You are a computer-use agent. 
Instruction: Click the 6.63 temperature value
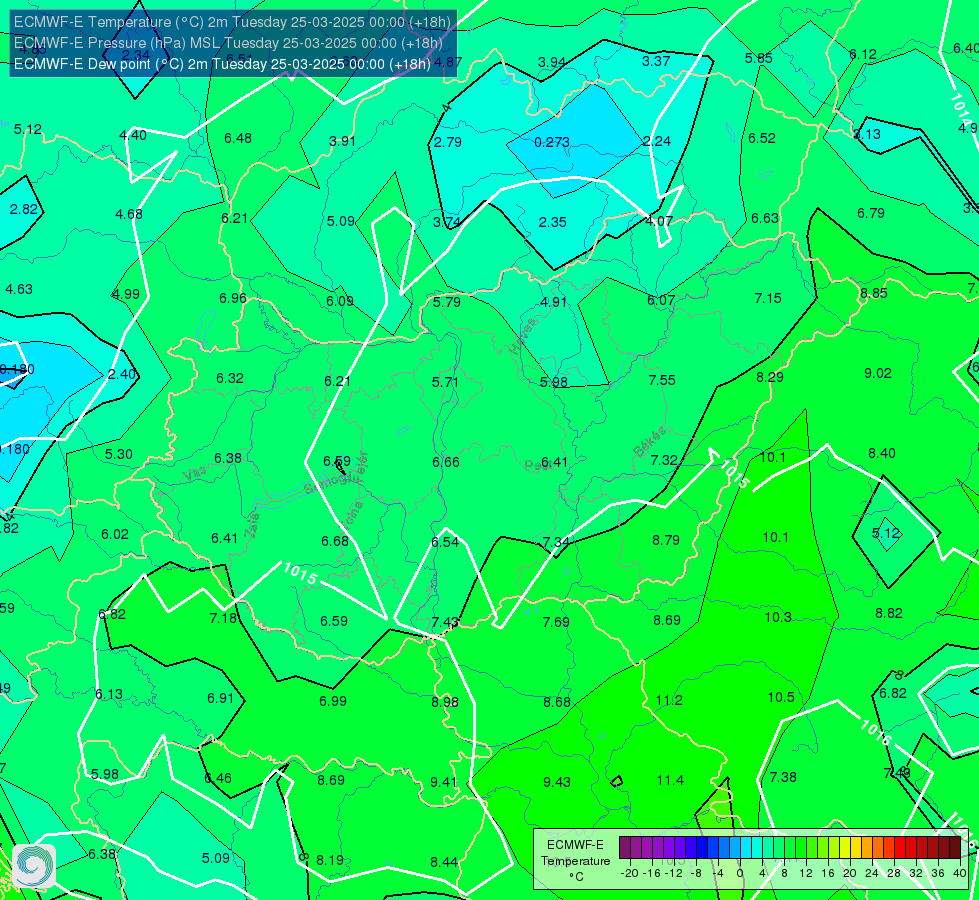coord(765,219)
